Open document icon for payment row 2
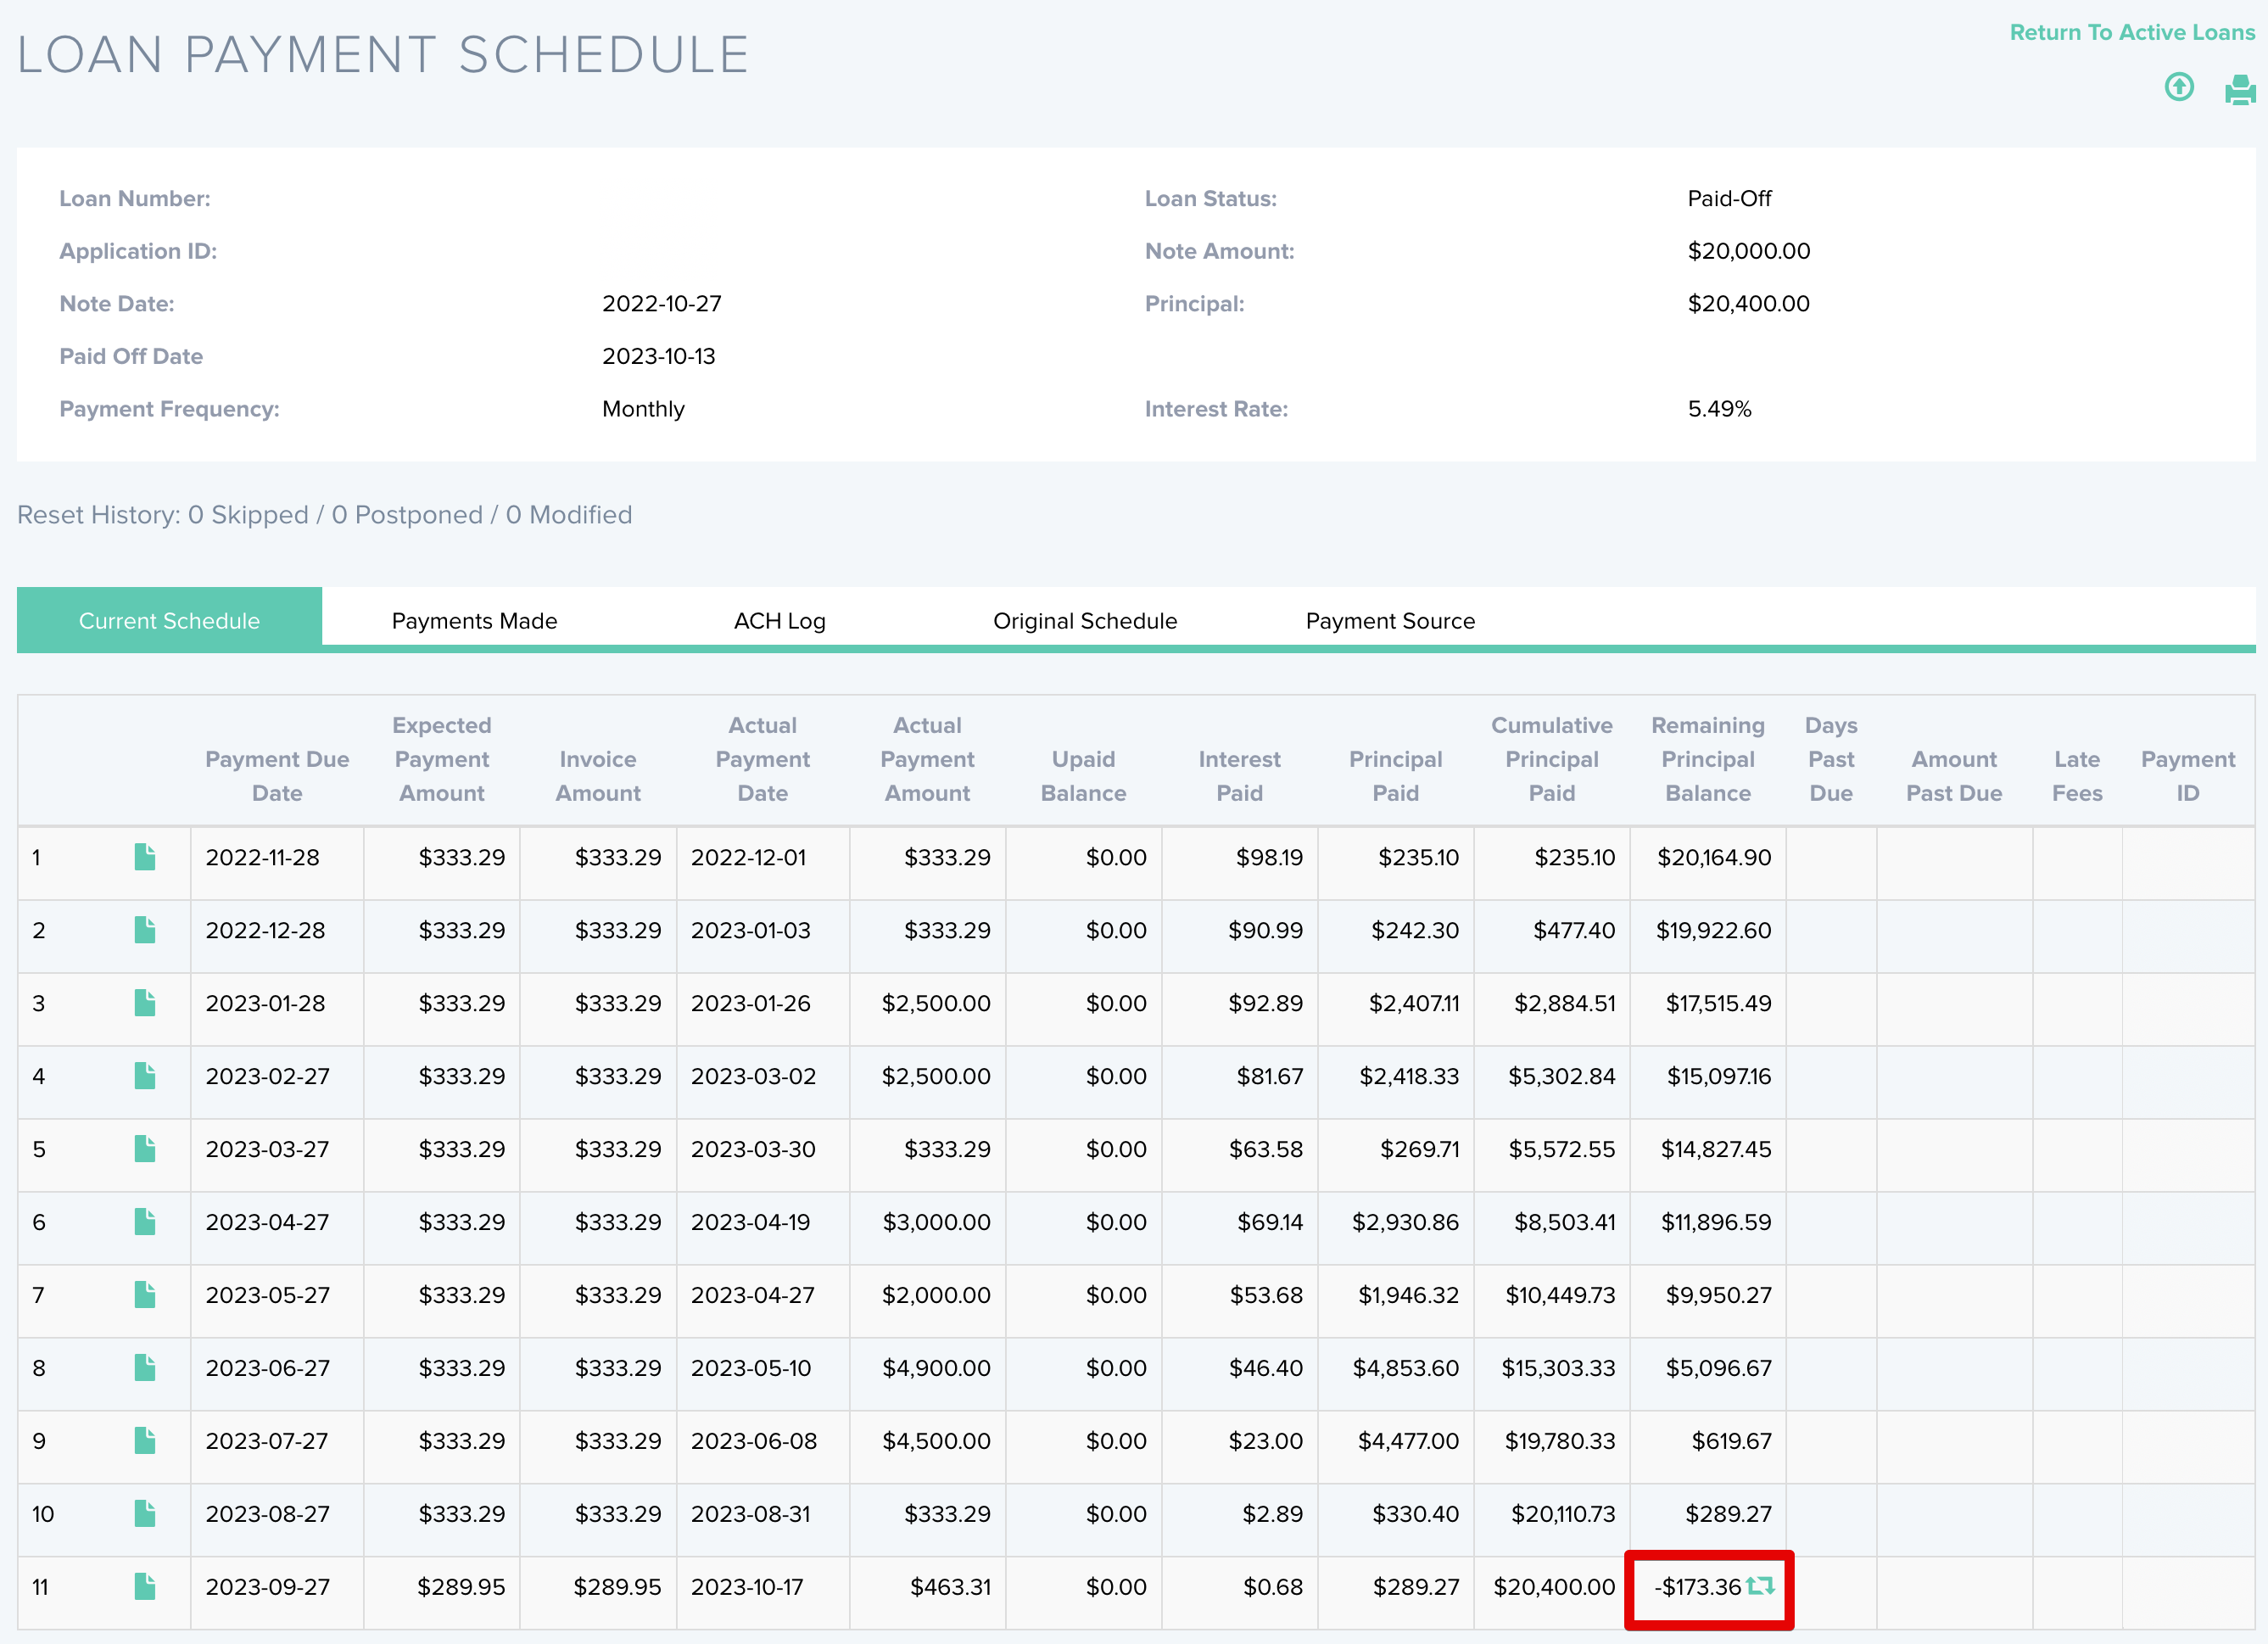The image size is (2268, 1644). 145,930
